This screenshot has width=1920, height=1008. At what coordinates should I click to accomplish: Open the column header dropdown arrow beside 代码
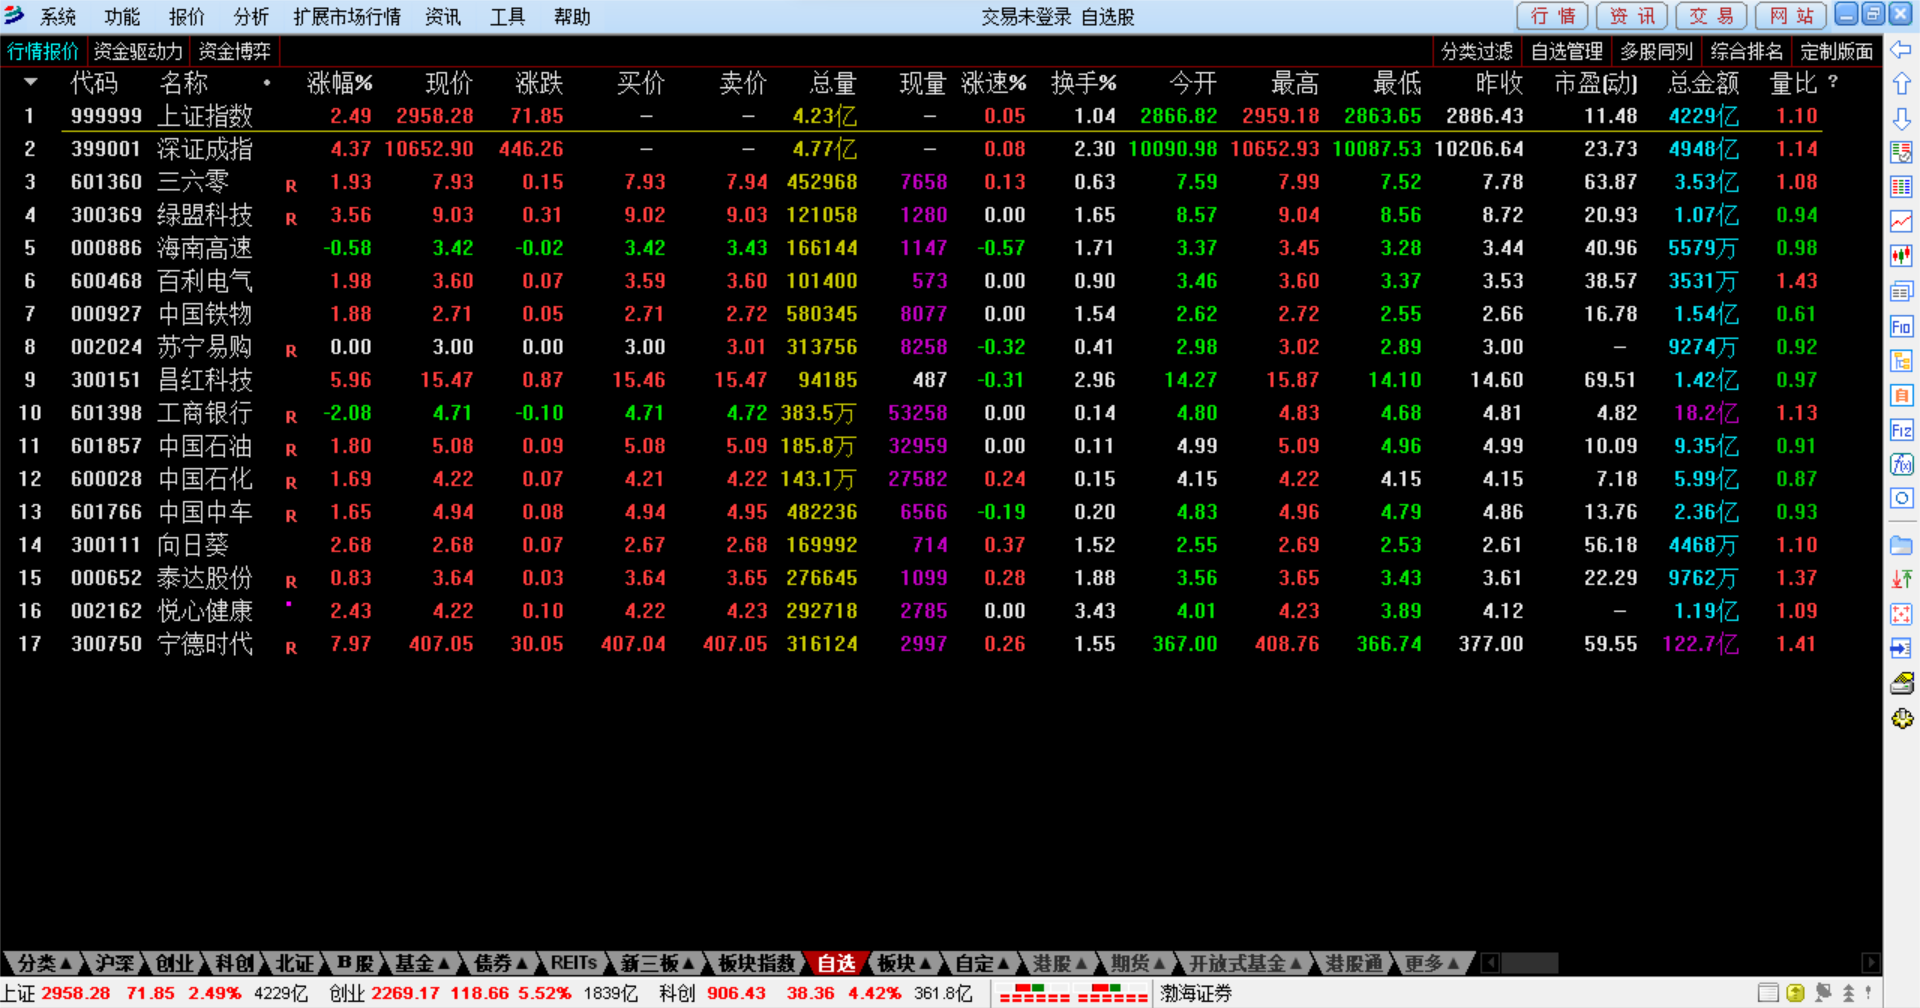click(30, 82)
